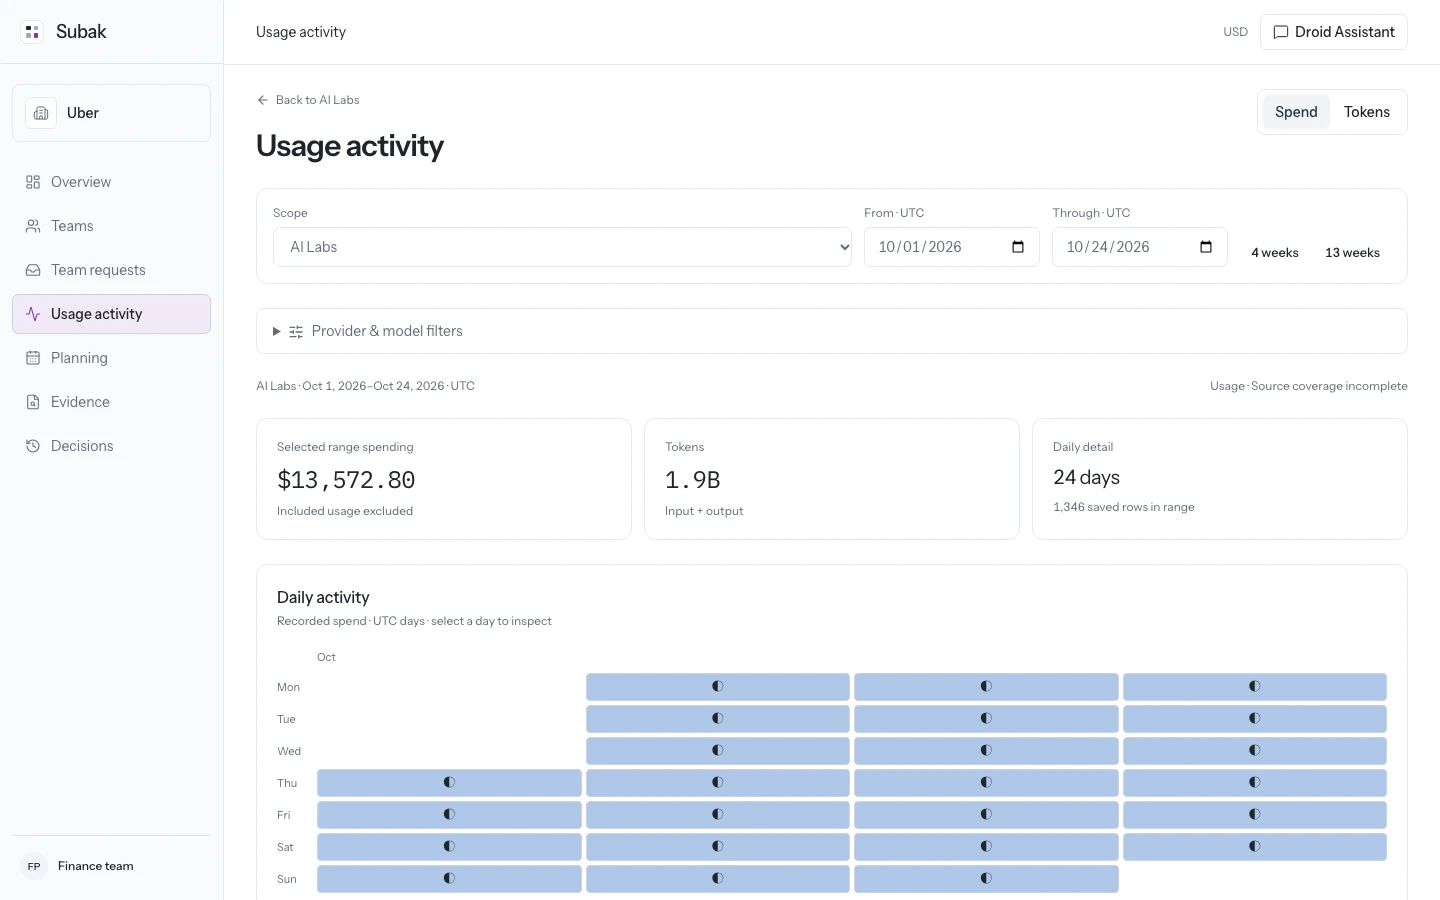The height and width of the screenshot is (900, 1440).
Task: Click the From date input 10/01/2026
Action: coord(952,247)
